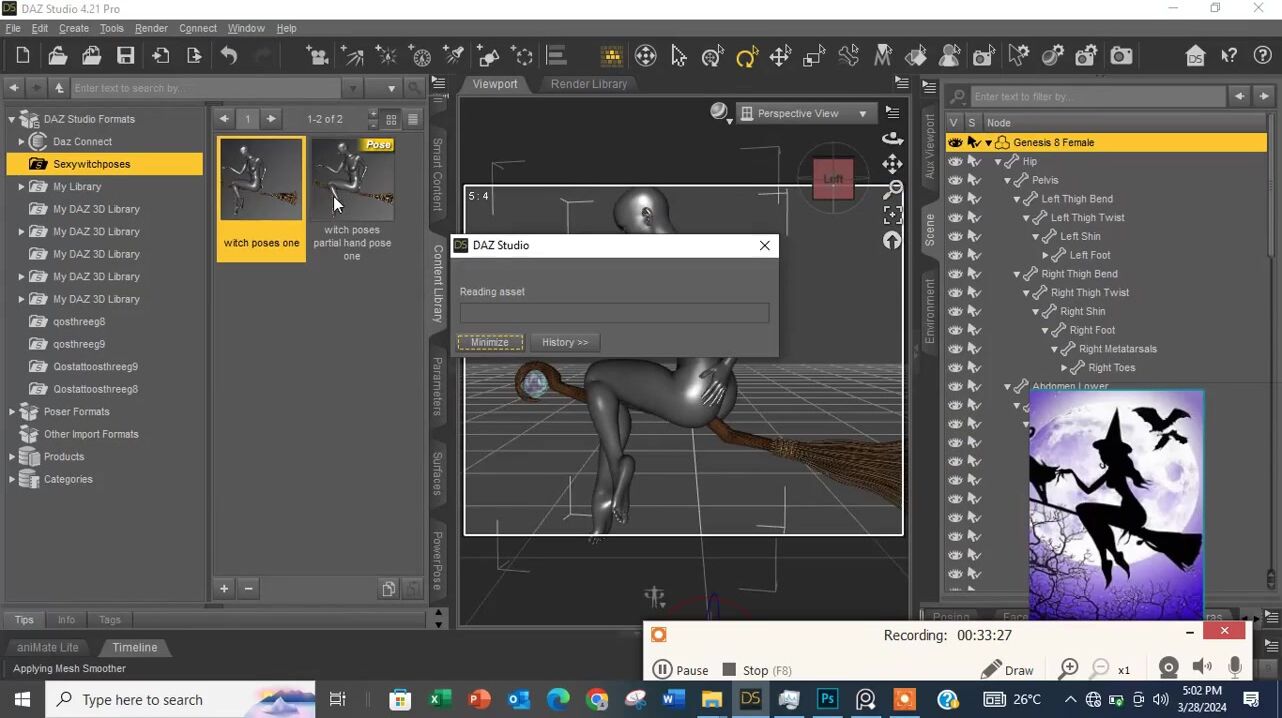Click the Save Scene floppy disk icon
Viewport: 1282px width, 718px height.
click(x=125, y=56)
